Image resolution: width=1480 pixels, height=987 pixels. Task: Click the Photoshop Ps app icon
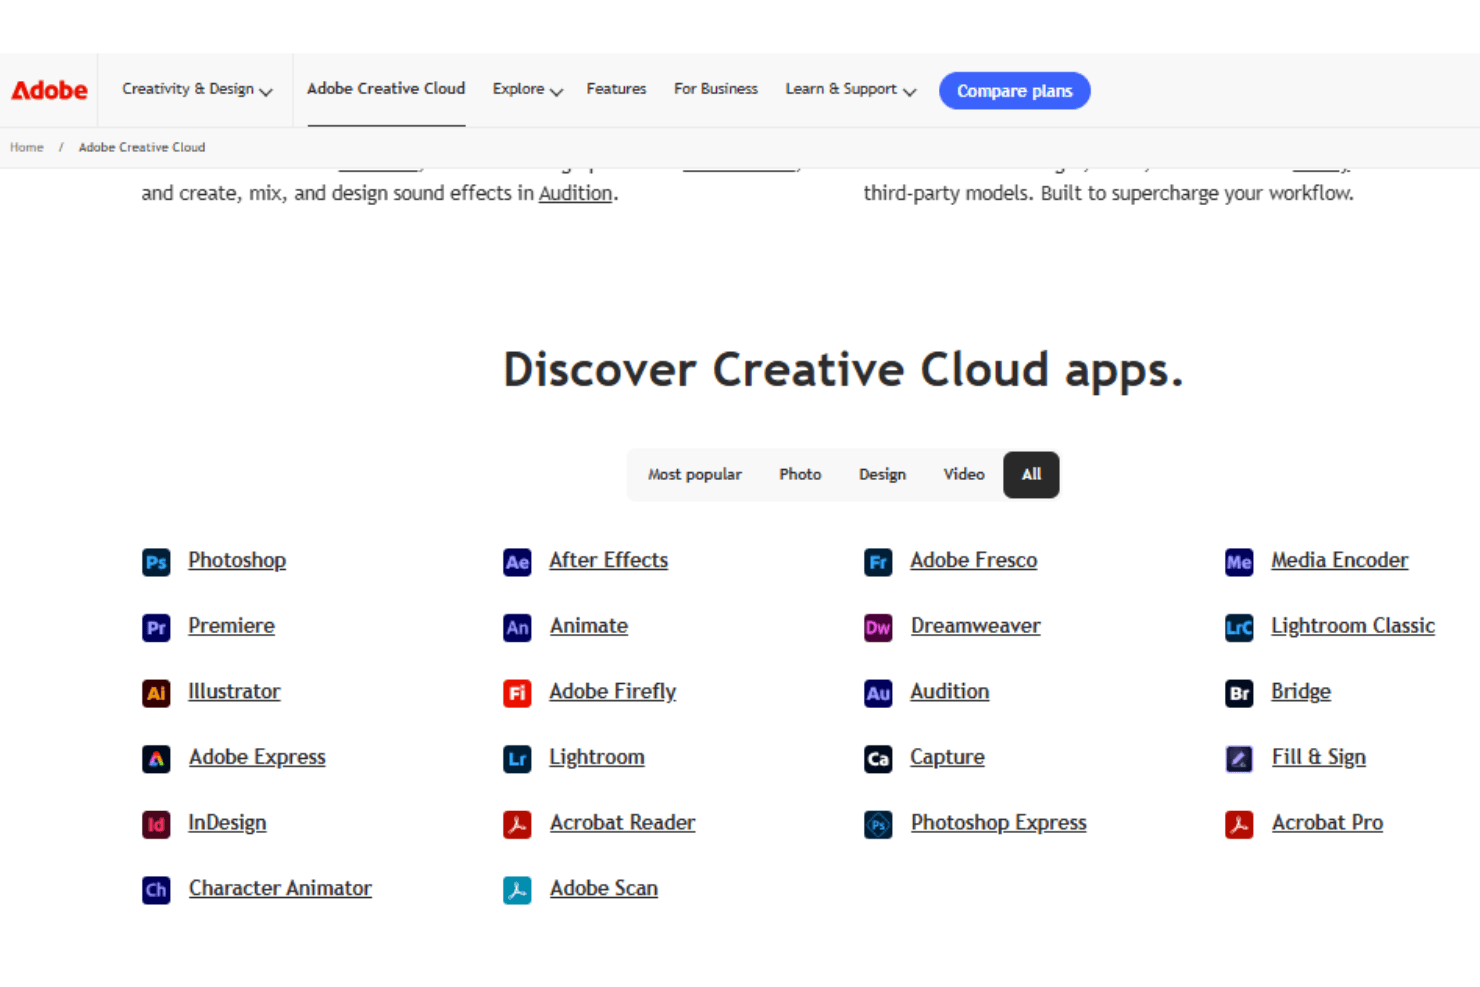pos(156,562)
